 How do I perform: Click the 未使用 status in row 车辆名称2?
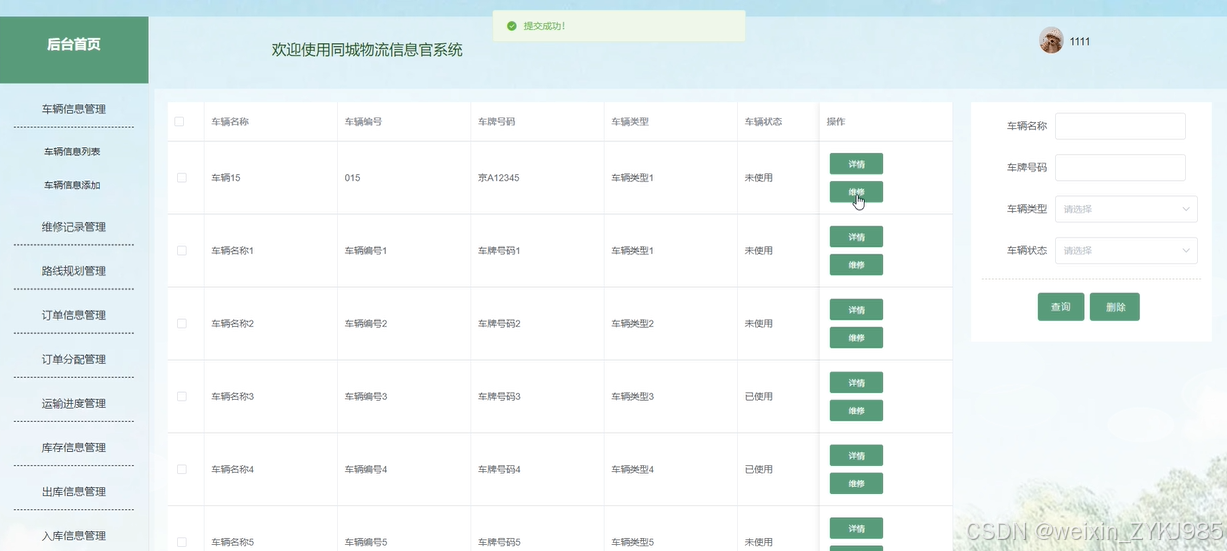pyautogui.click(x=758, y=324)
